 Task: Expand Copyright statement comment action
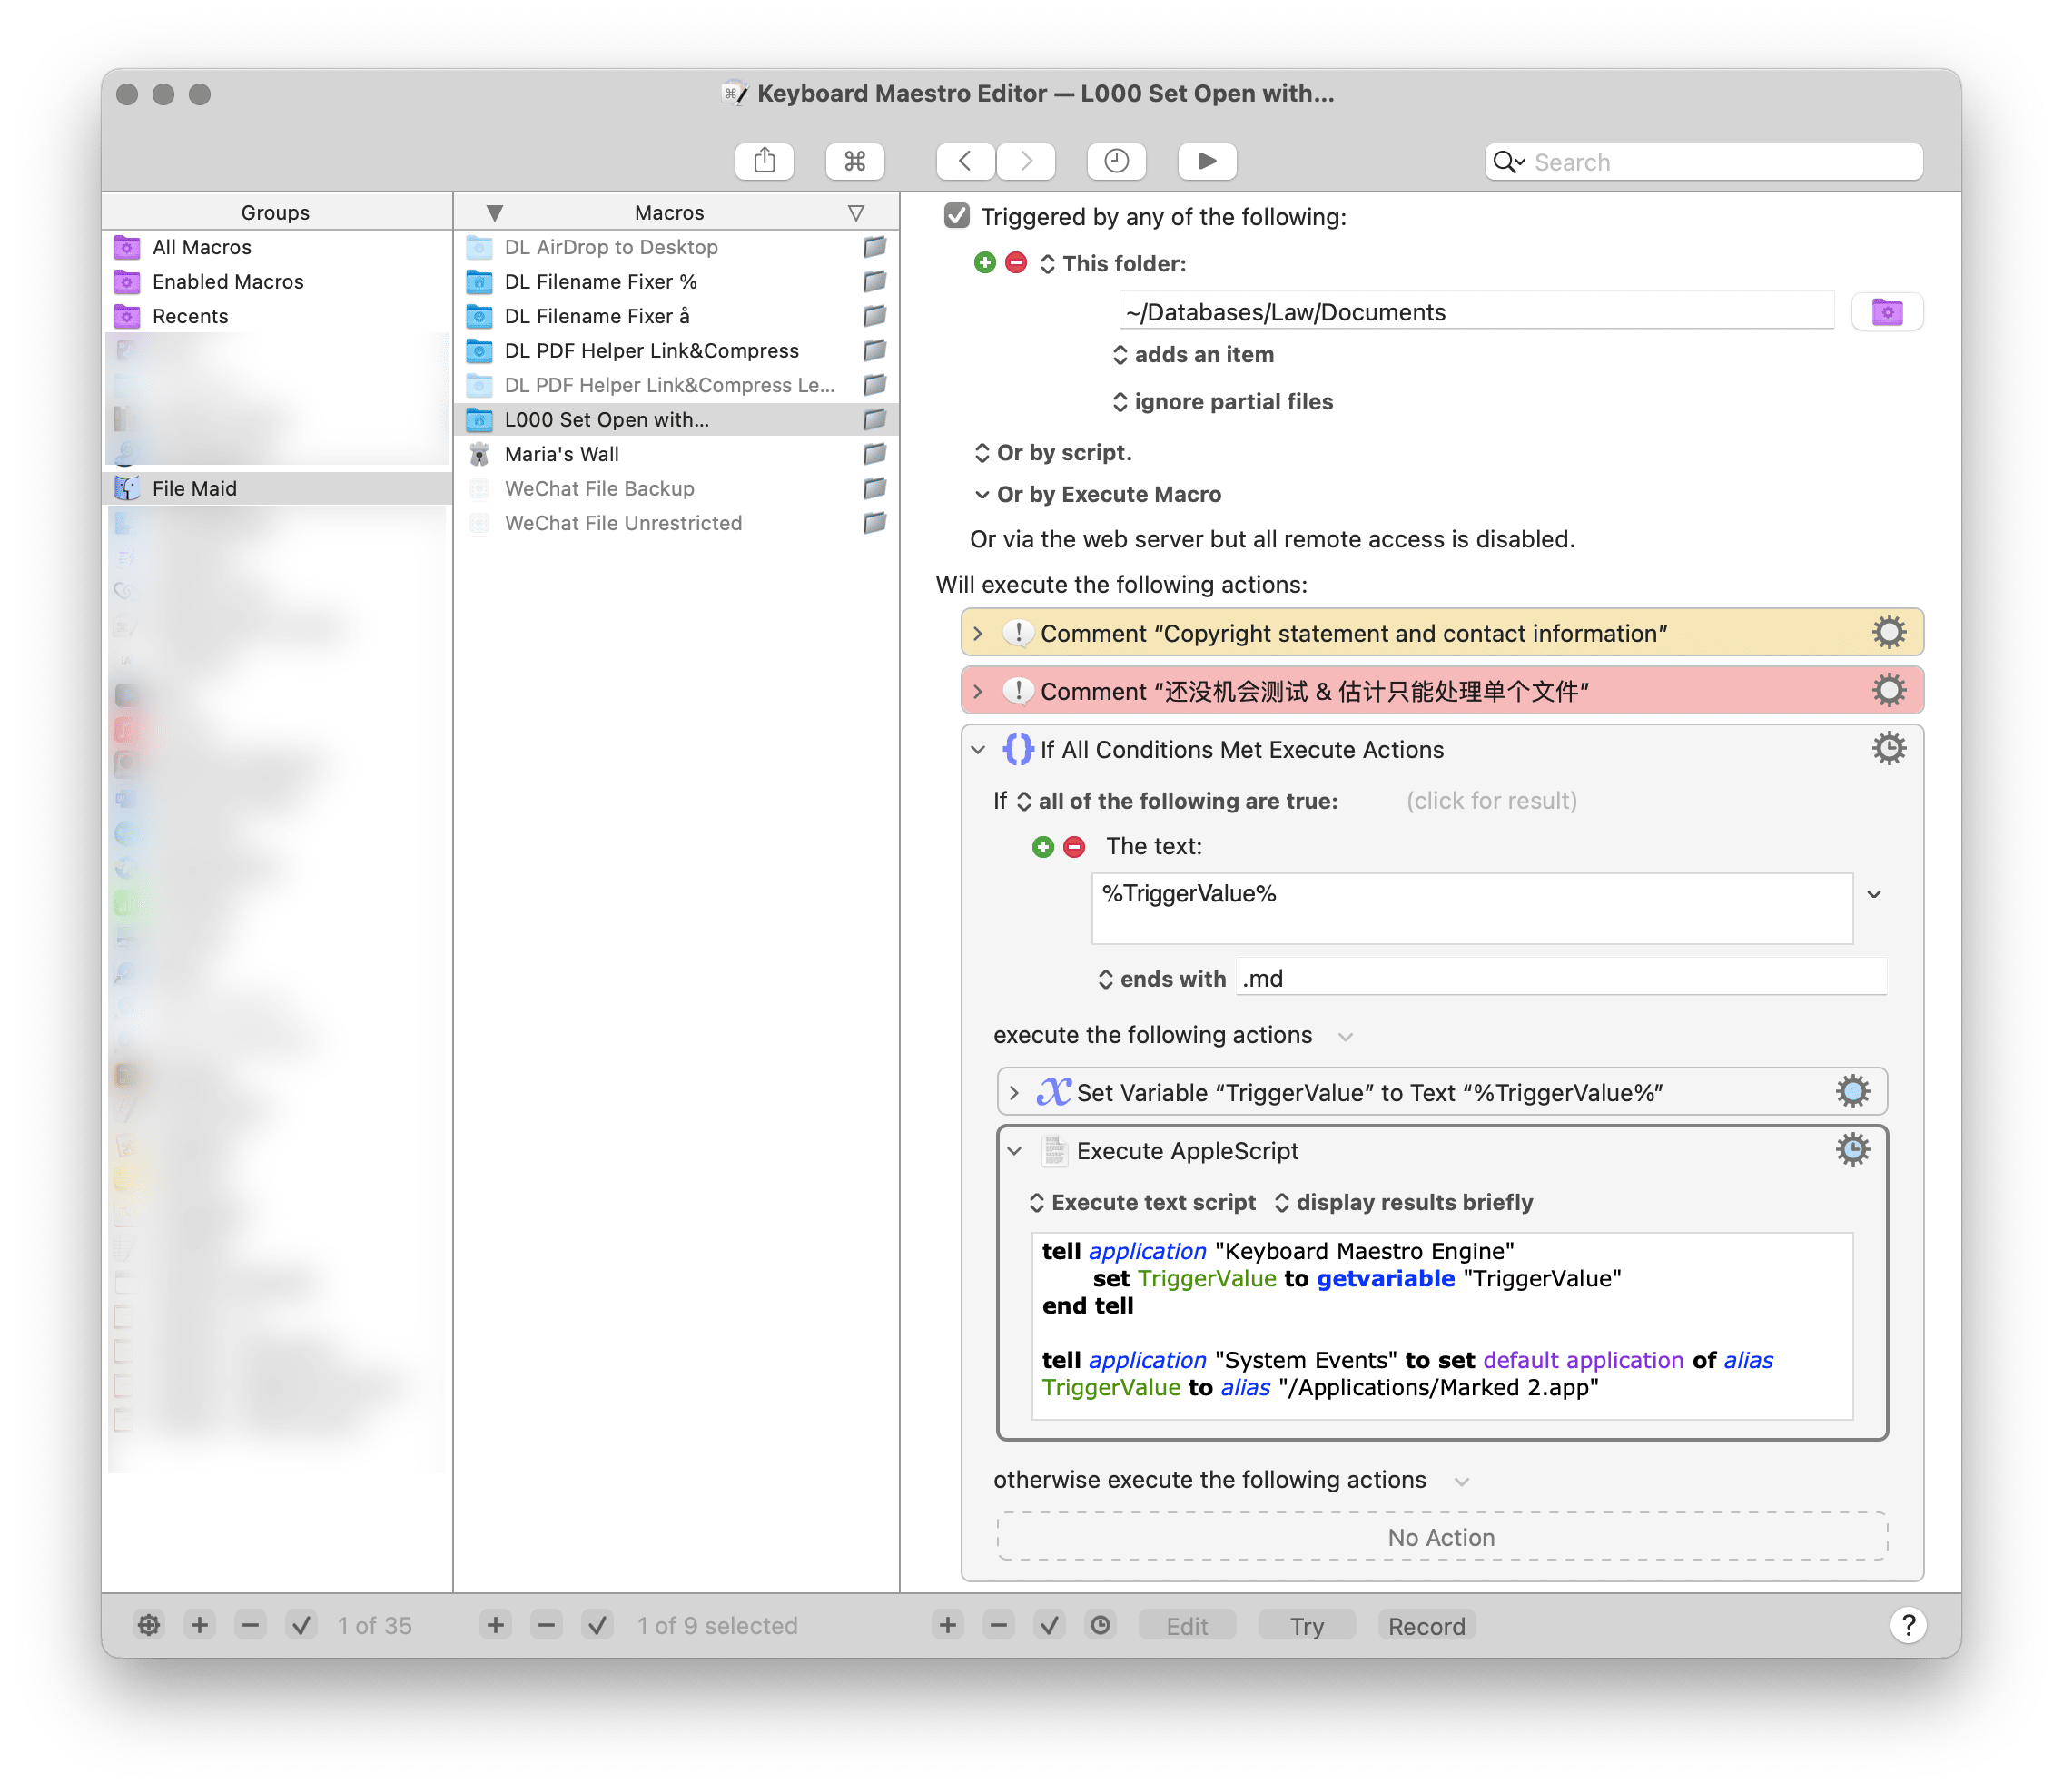978,633
